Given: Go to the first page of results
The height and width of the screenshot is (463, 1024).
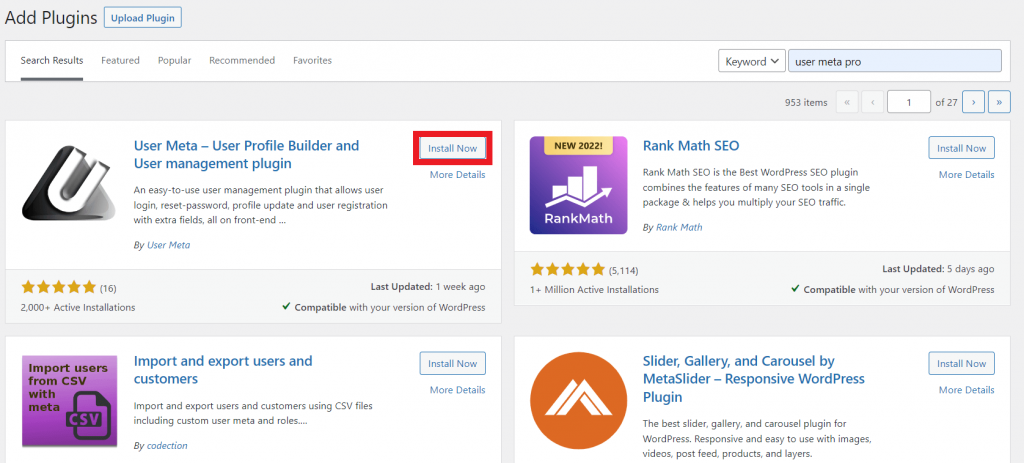Looking at the screenshot, I should pos(846,102).
